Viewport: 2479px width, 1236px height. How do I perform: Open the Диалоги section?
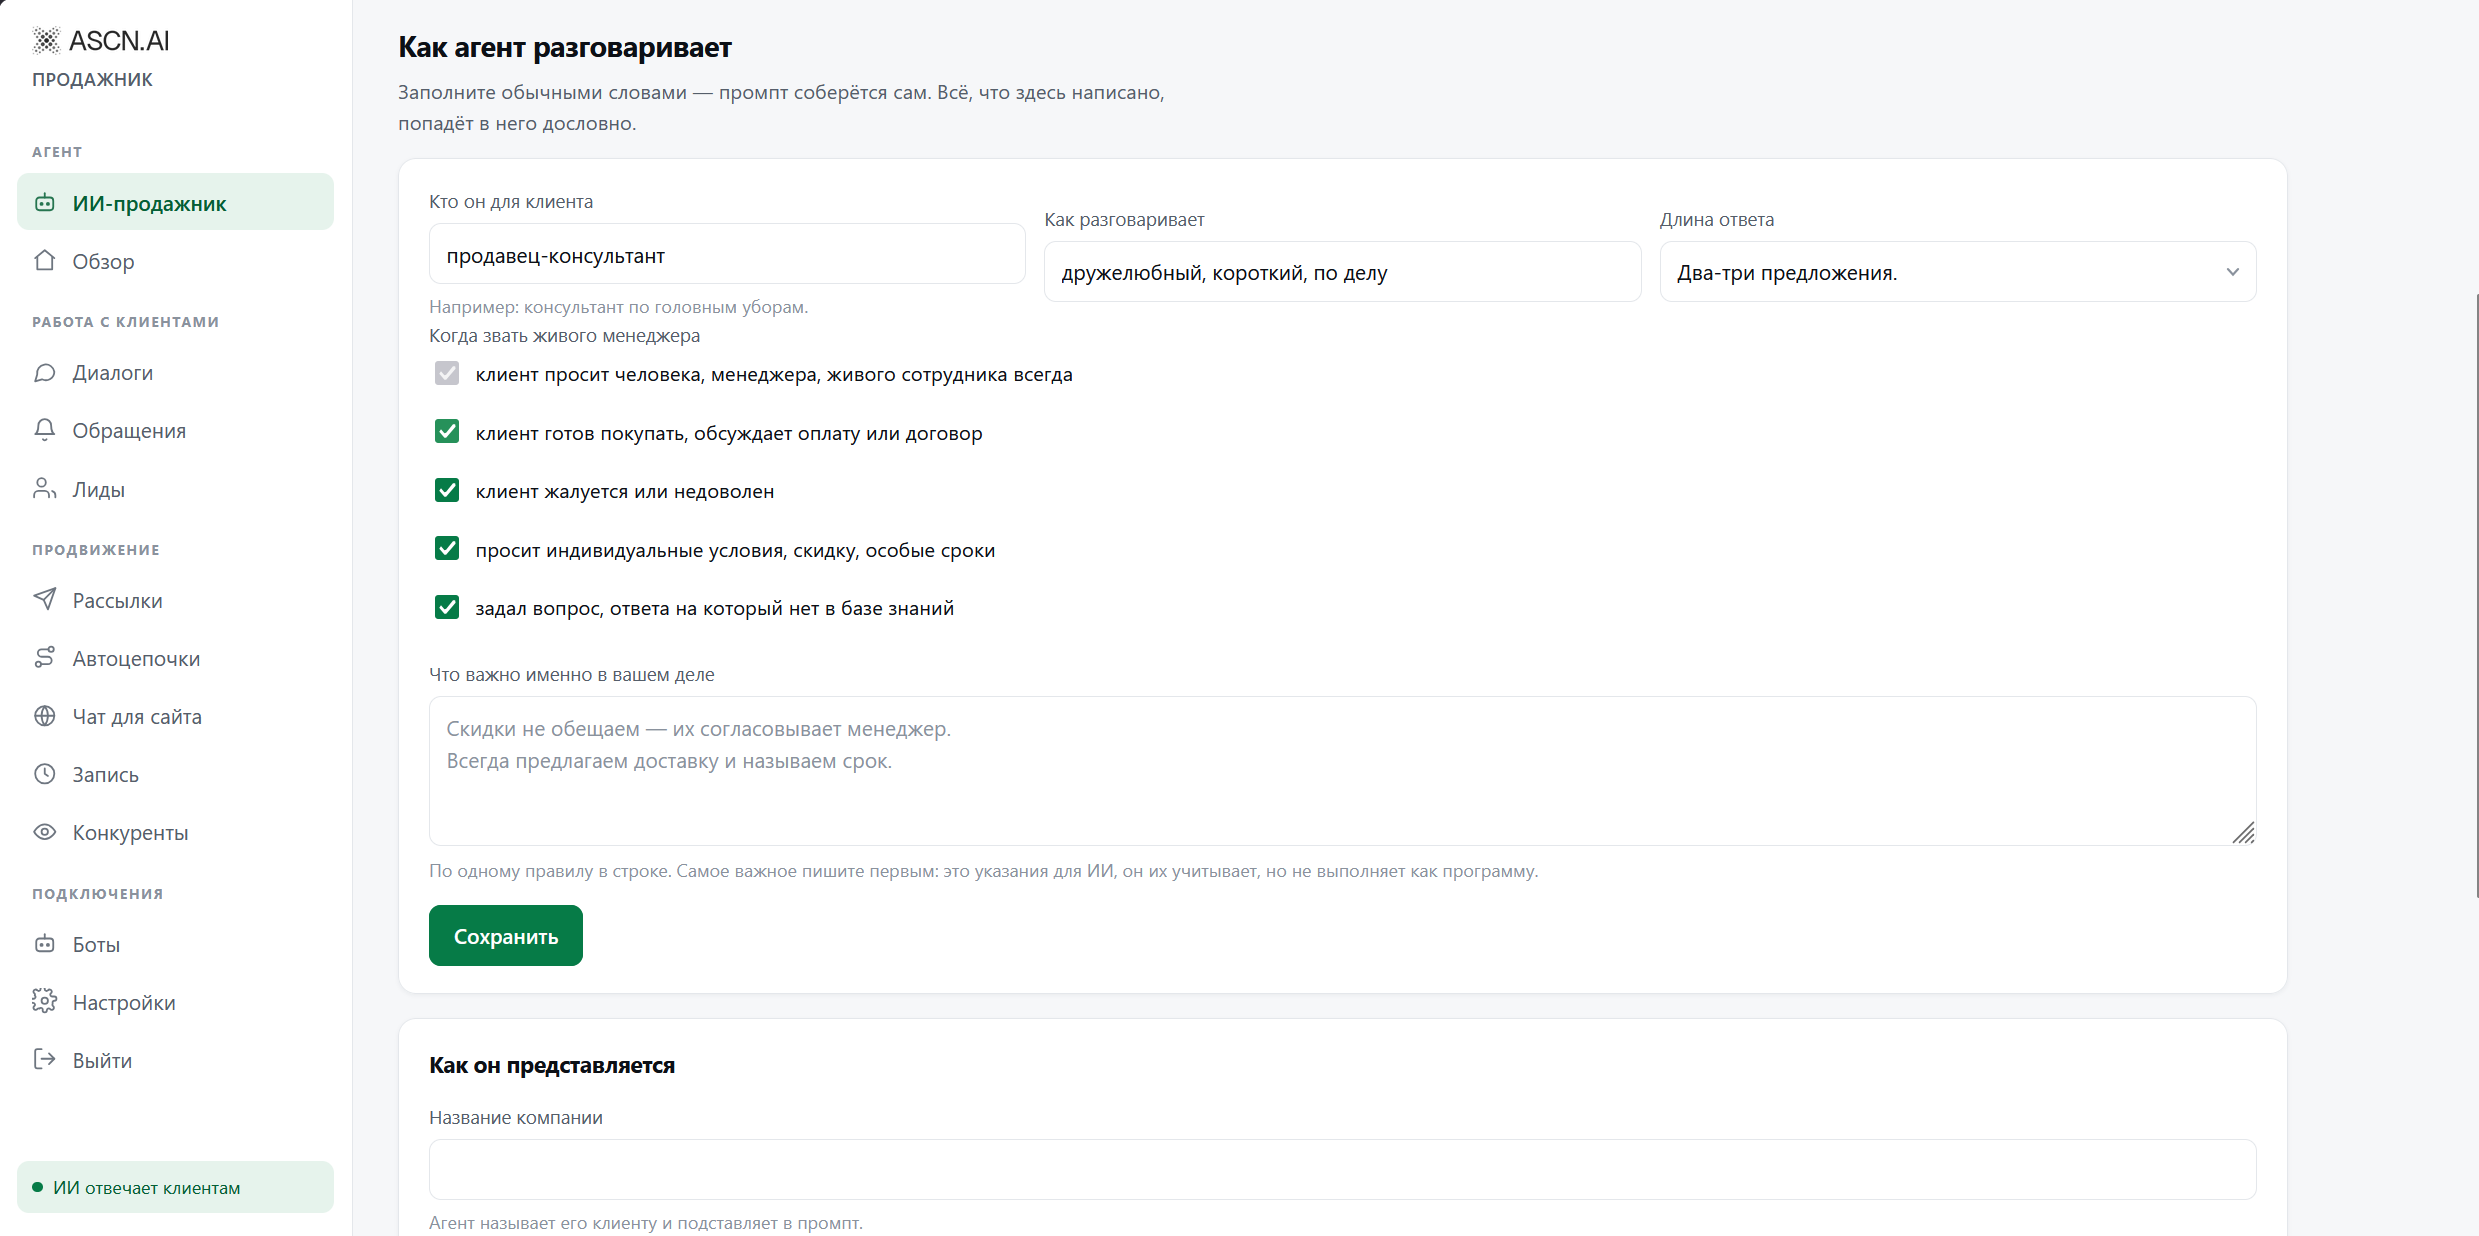pos(175,372)
